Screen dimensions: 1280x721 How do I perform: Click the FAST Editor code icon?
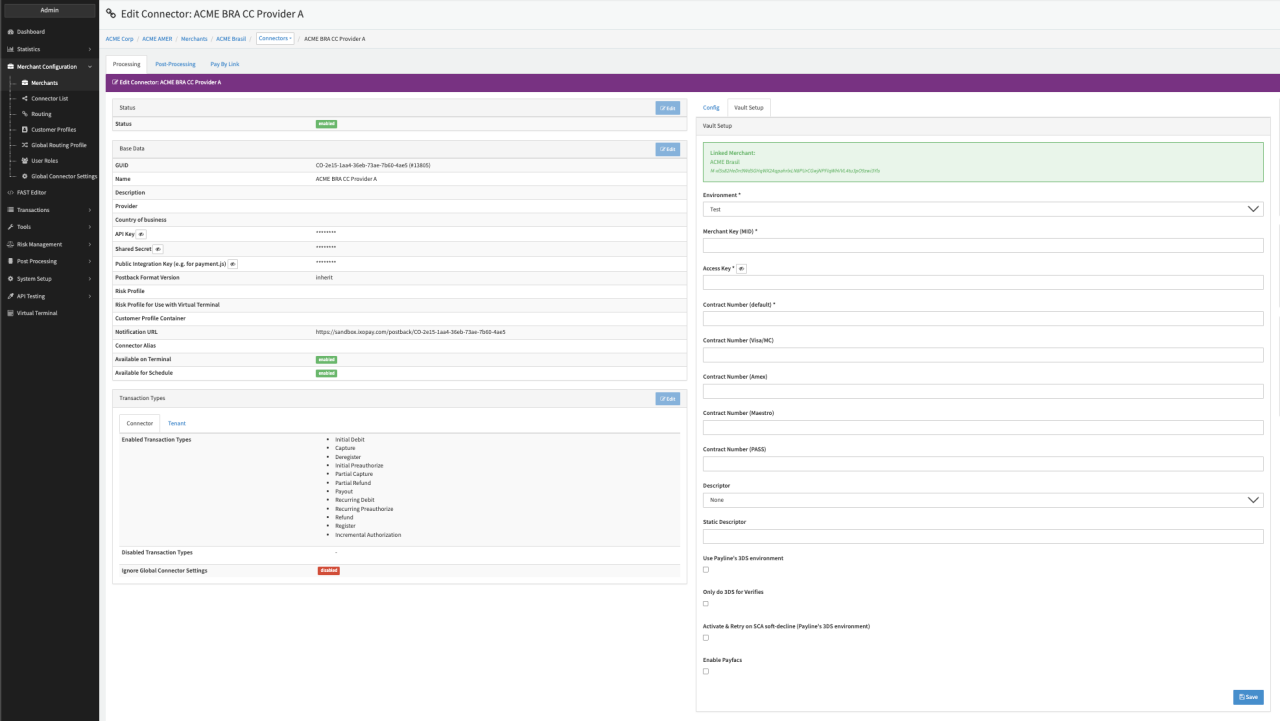pos(10,192)
